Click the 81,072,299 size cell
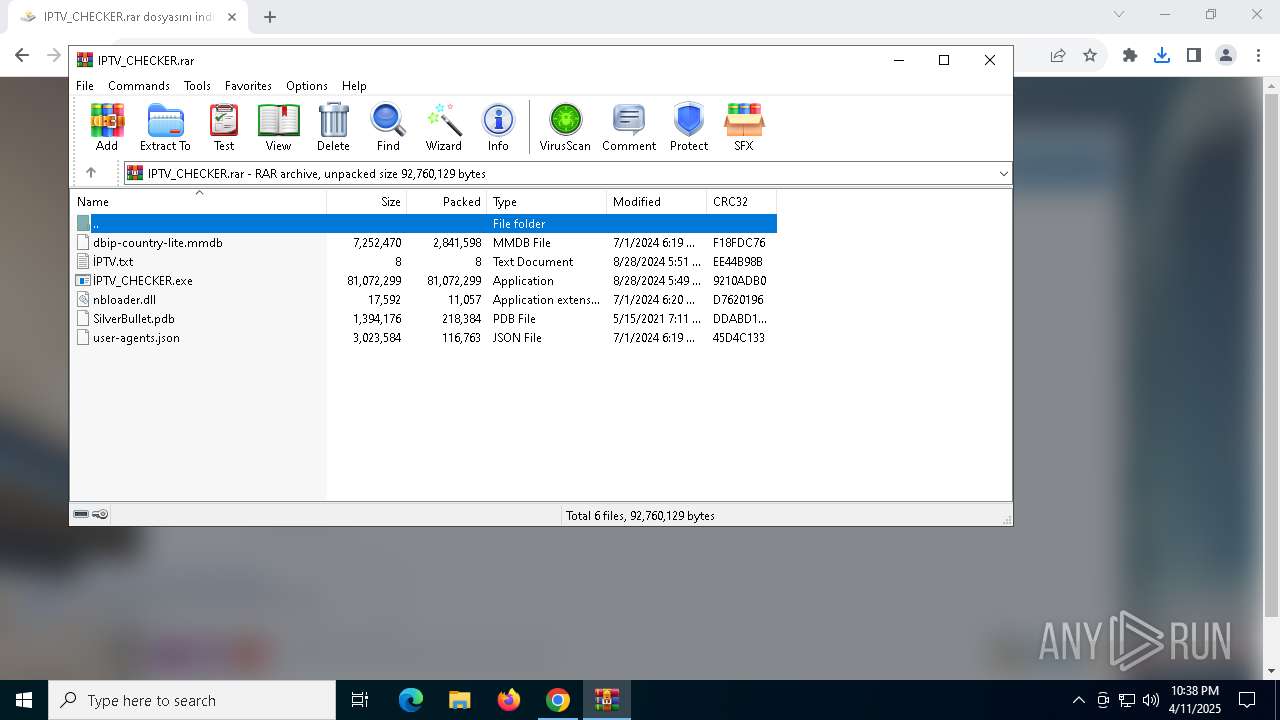 tap(374, 280)
